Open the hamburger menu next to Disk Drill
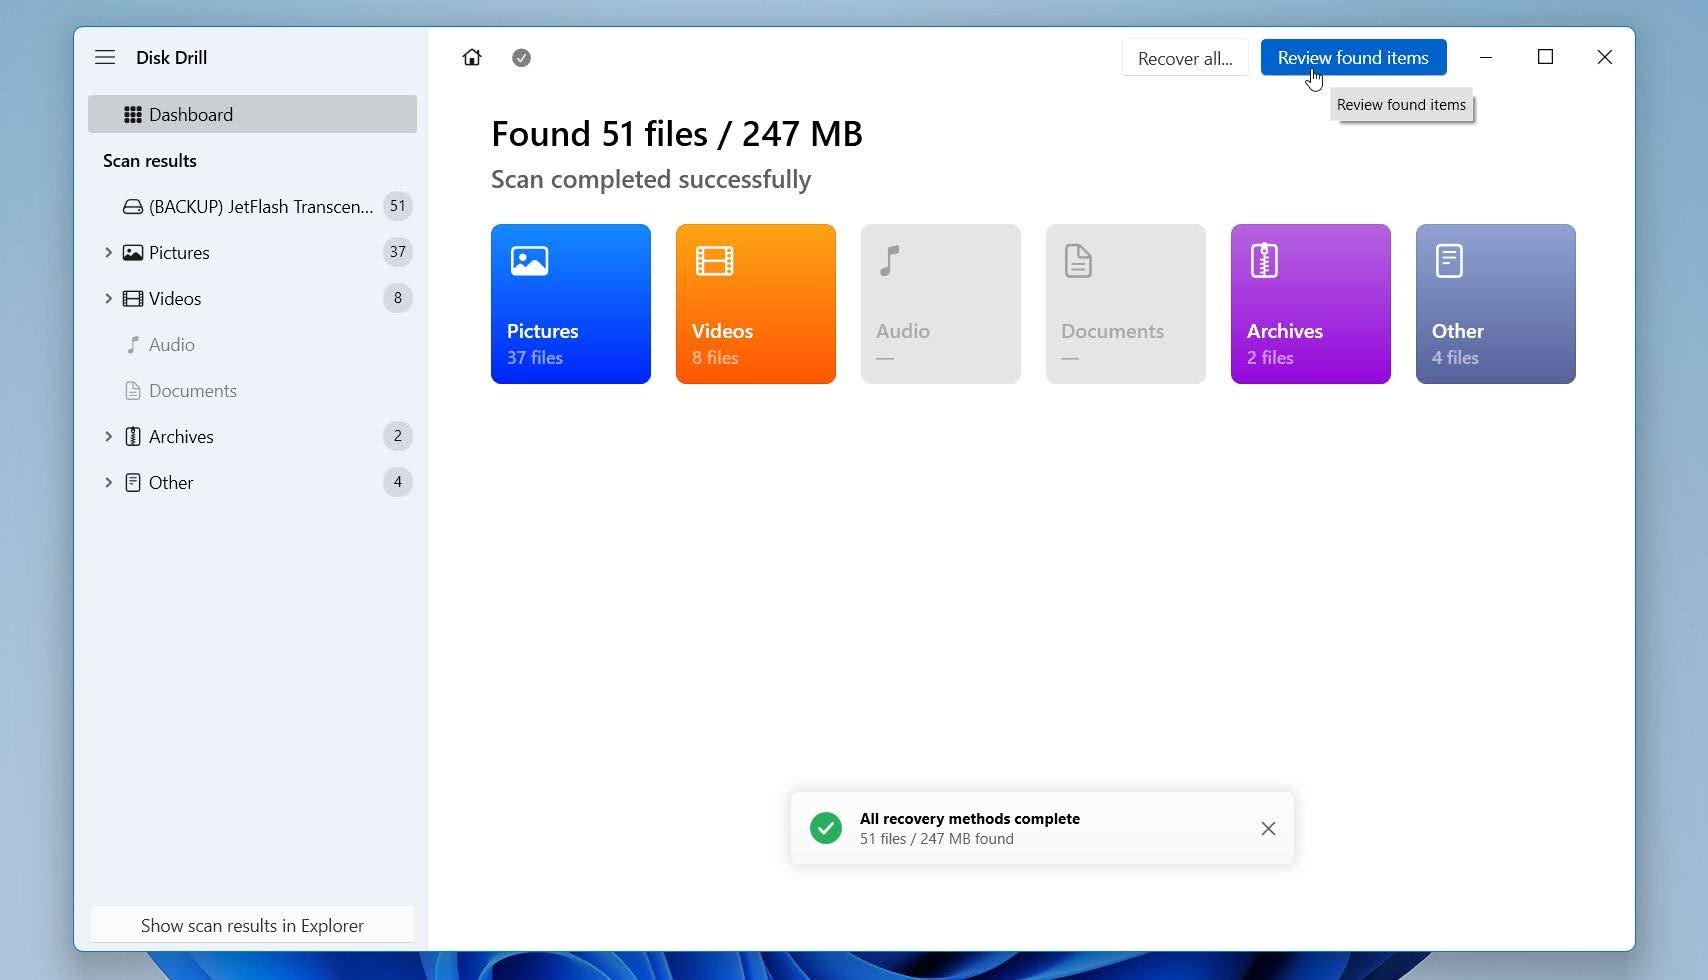Viewport: 1708px width, 980px height. [105, 57]
